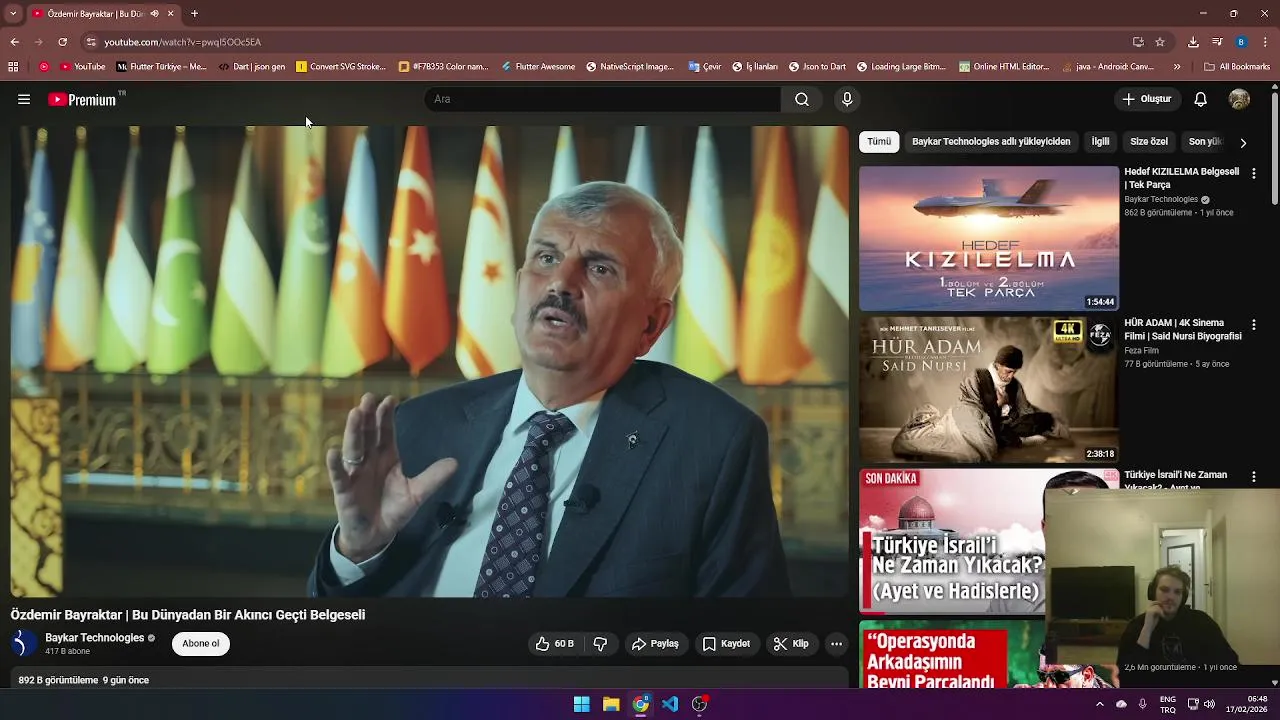Open the Feza Film channel name
The image size is (1280, 720).
click(x=1141, y=351)
